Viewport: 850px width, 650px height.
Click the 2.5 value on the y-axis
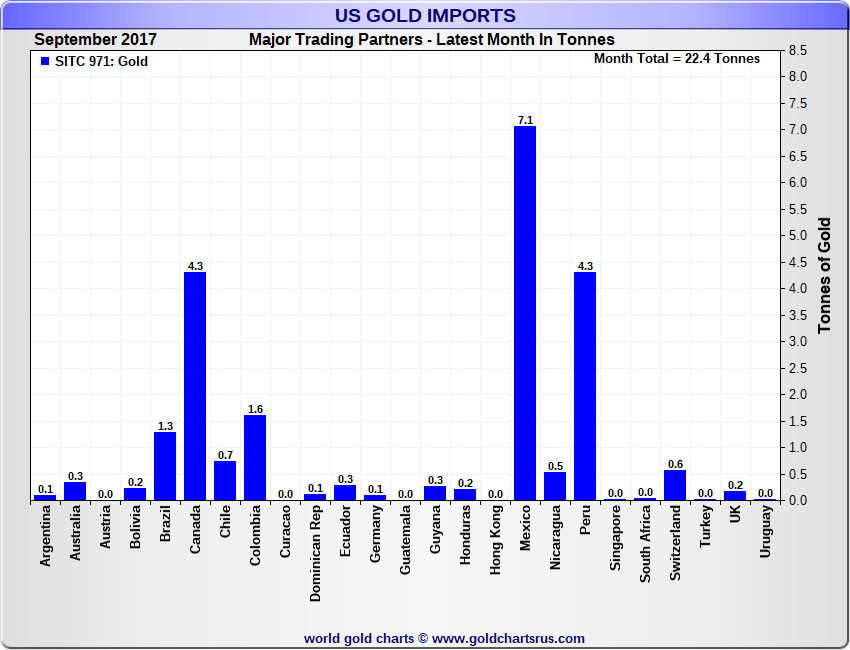pos(797,369)
